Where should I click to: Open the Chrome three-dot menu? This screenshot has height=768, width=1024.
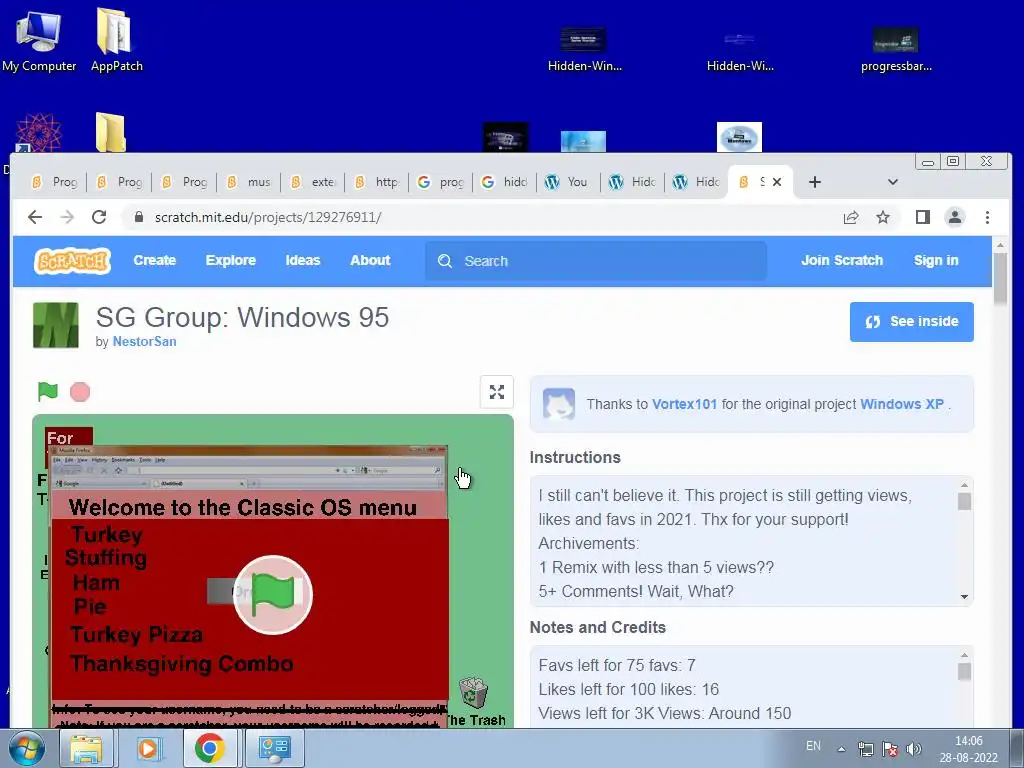[987, 217]
